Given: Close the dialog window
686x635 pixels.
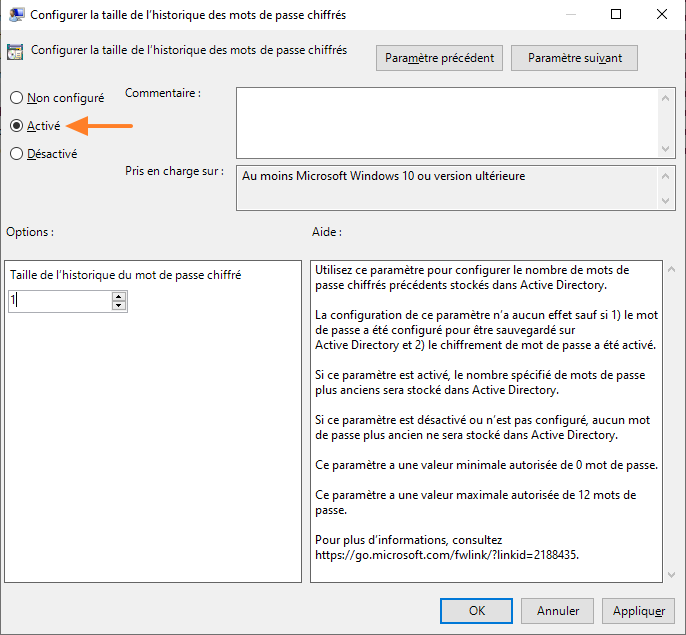Looking at the screenshot, I should [662, 14].
